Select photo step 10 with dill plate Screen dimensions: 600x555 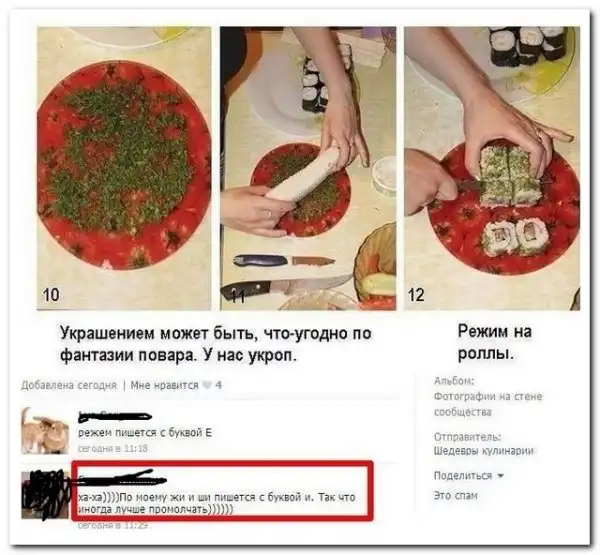tap(124, 168)
